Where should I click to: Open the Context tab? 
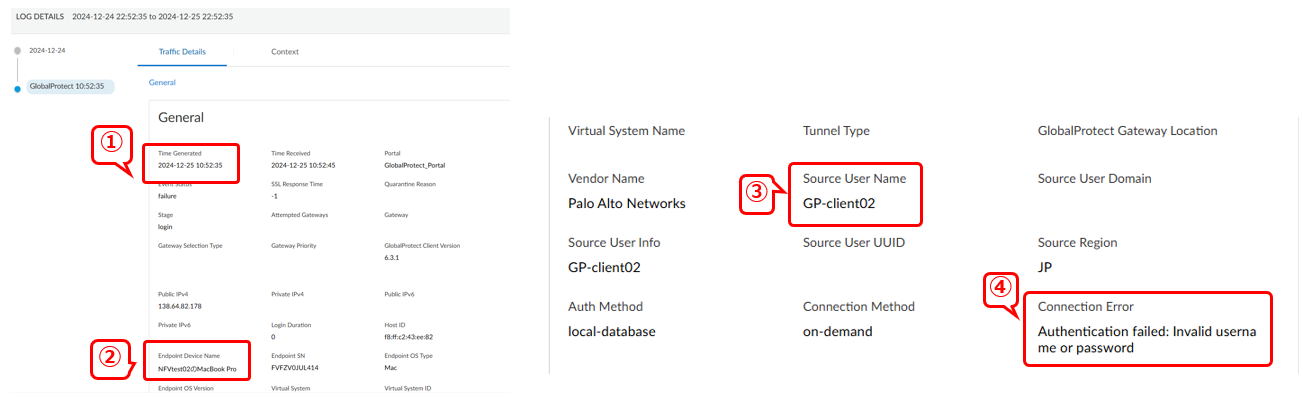click(x=285, y=52)
